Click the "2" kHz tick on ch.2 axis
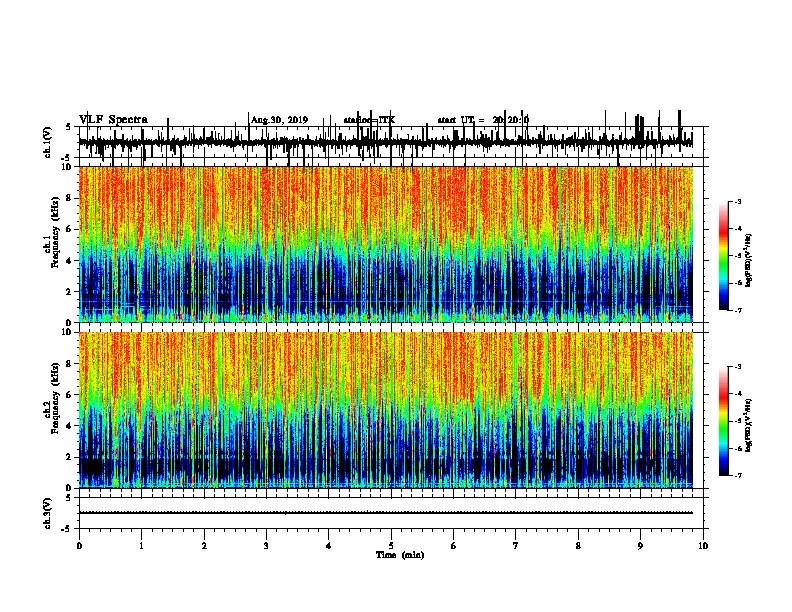The height and width of the screenshot is (612, 792). [70, 457]
